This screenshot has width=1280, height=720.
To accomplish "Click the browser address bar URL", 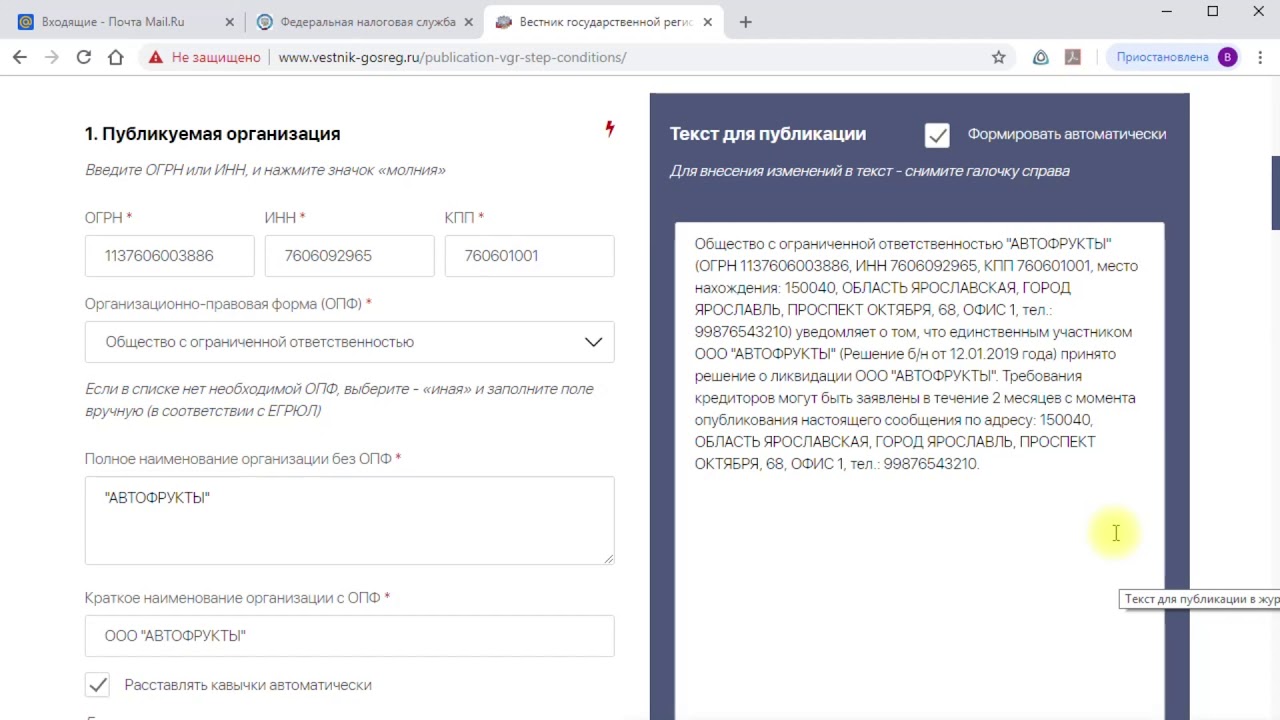I will pyautogui.click(x=452, y=57).
